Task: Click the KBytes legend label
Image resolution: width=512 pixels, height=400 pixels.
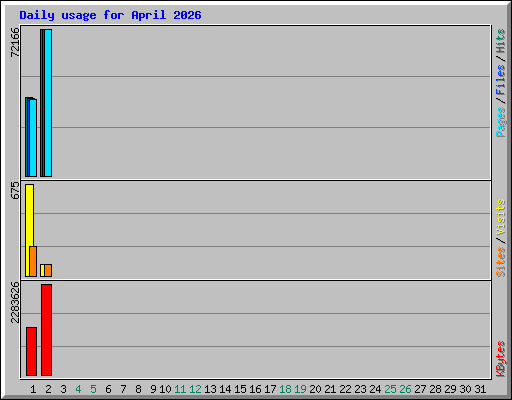Action: click(501, 359)
